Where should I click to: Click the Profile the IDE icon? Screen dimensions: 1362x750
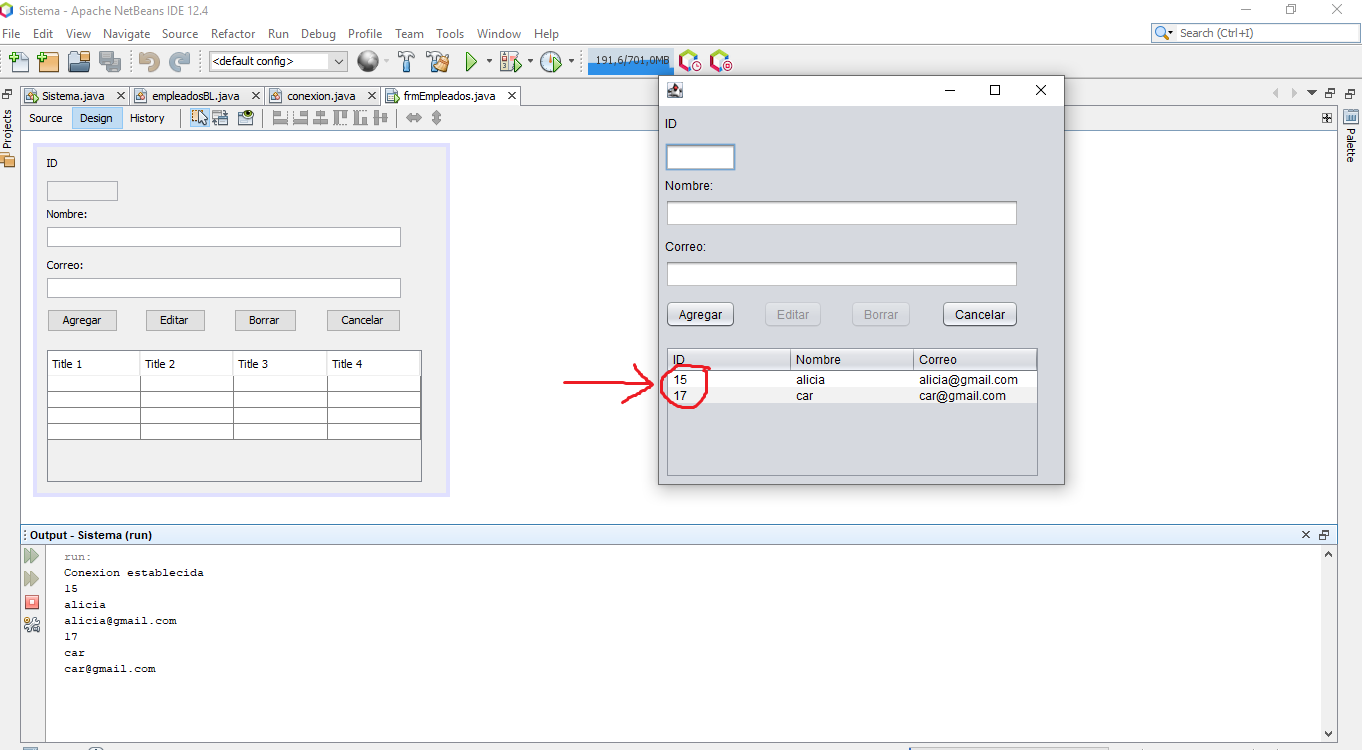click(x=690, y=62)
